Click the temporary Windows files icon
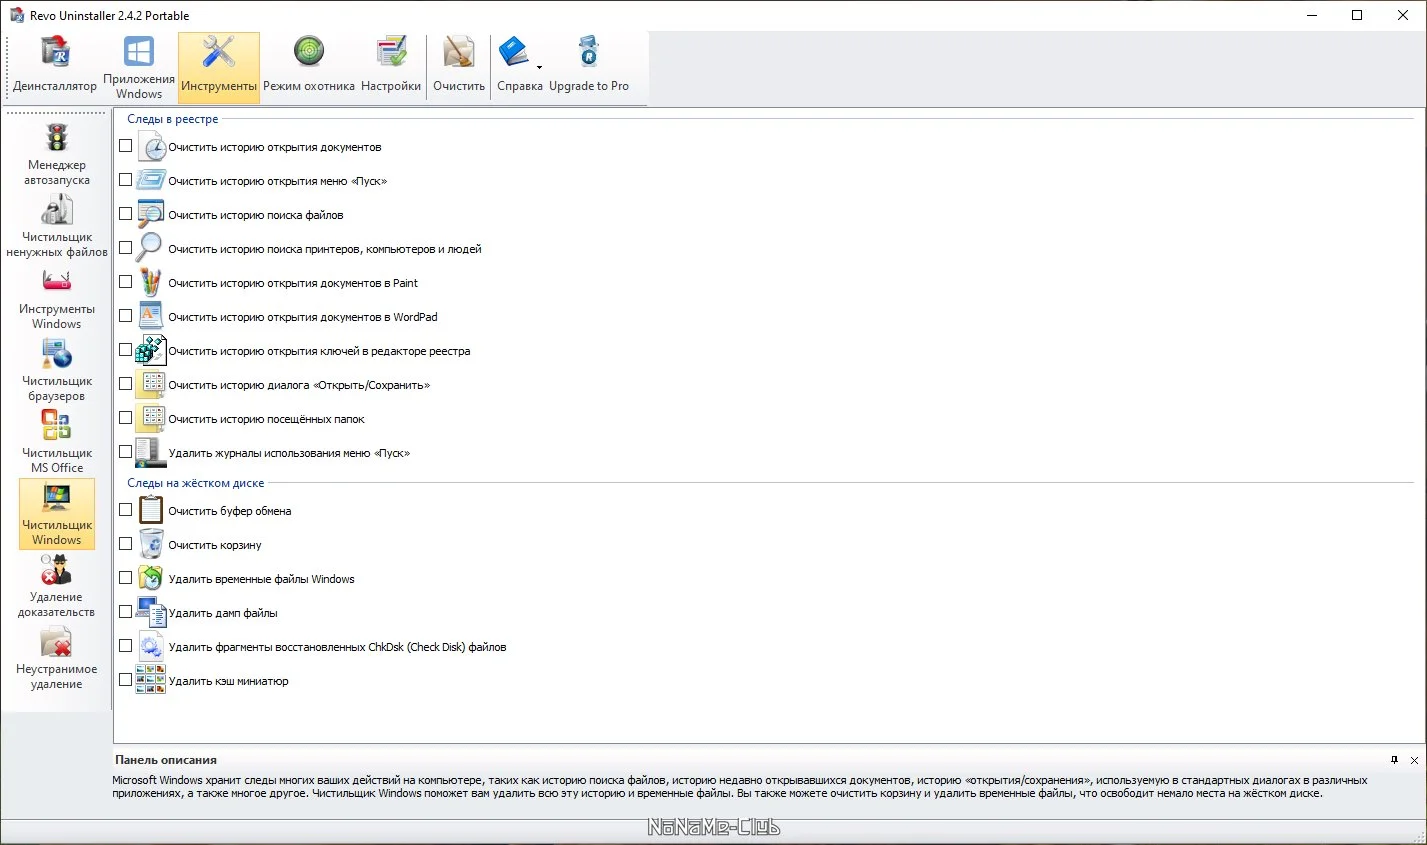Screen dimensions: 1427x845 coord(151,578)
